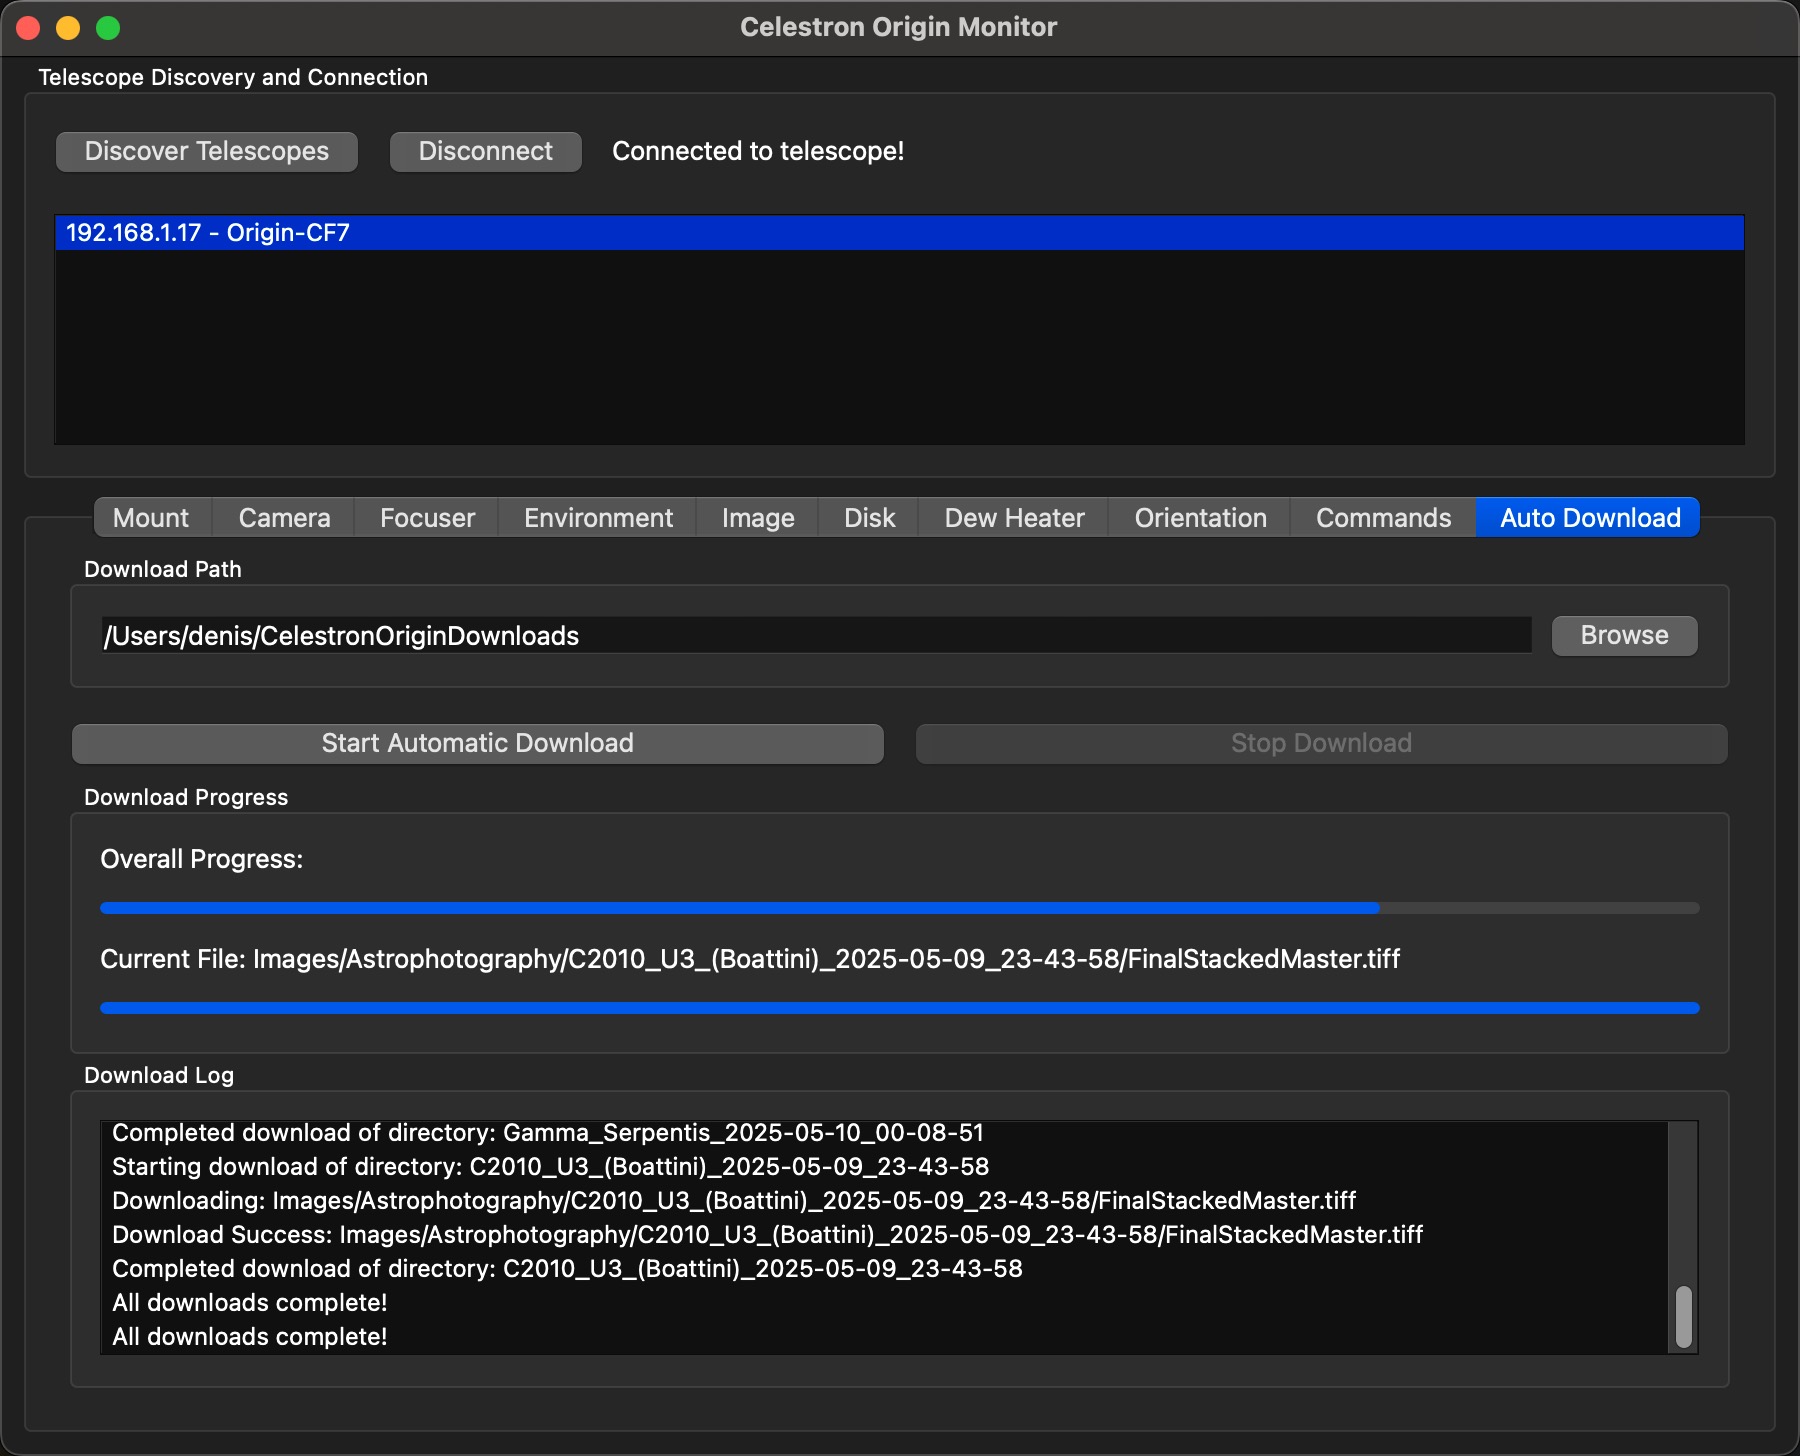
Task: Disconnect from the telescope
Action: click(x=486, y=152)
